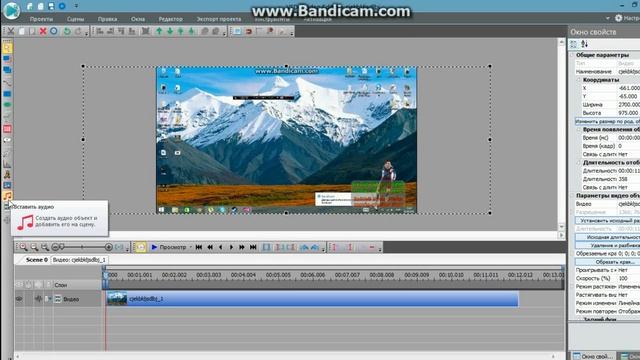Select the insert image tool in sidebar
The image size is (640, 360).
(x=7, y=185)
